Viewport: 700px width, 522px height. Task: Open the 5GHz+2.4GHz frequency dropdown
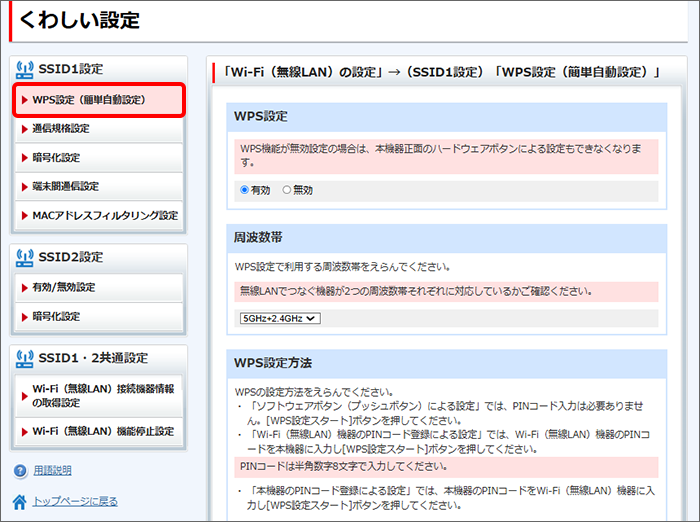coord(280,318)
